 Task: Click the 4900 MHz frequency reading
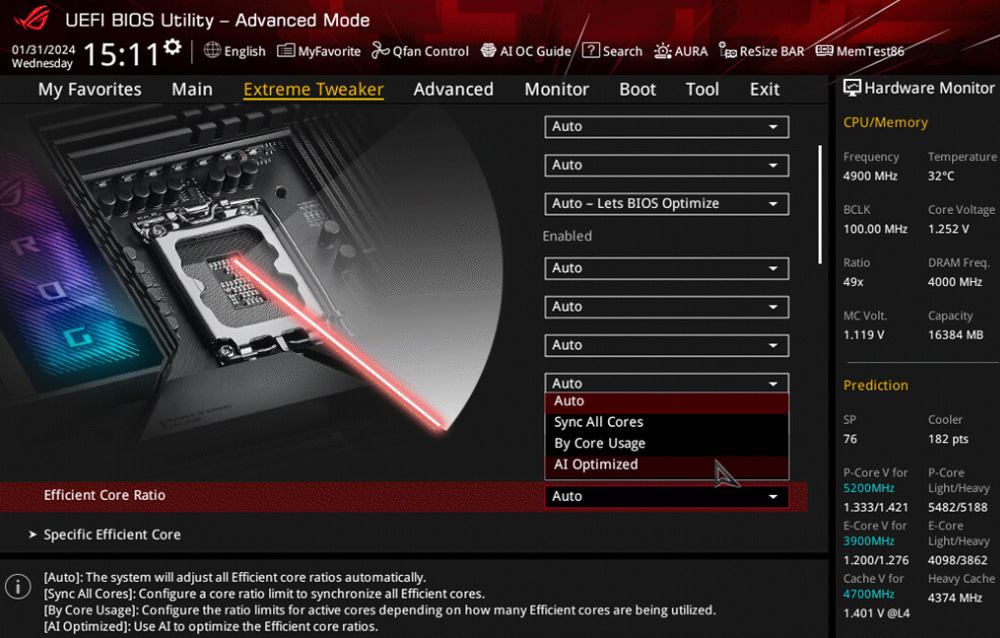click(x=870, y=176)
